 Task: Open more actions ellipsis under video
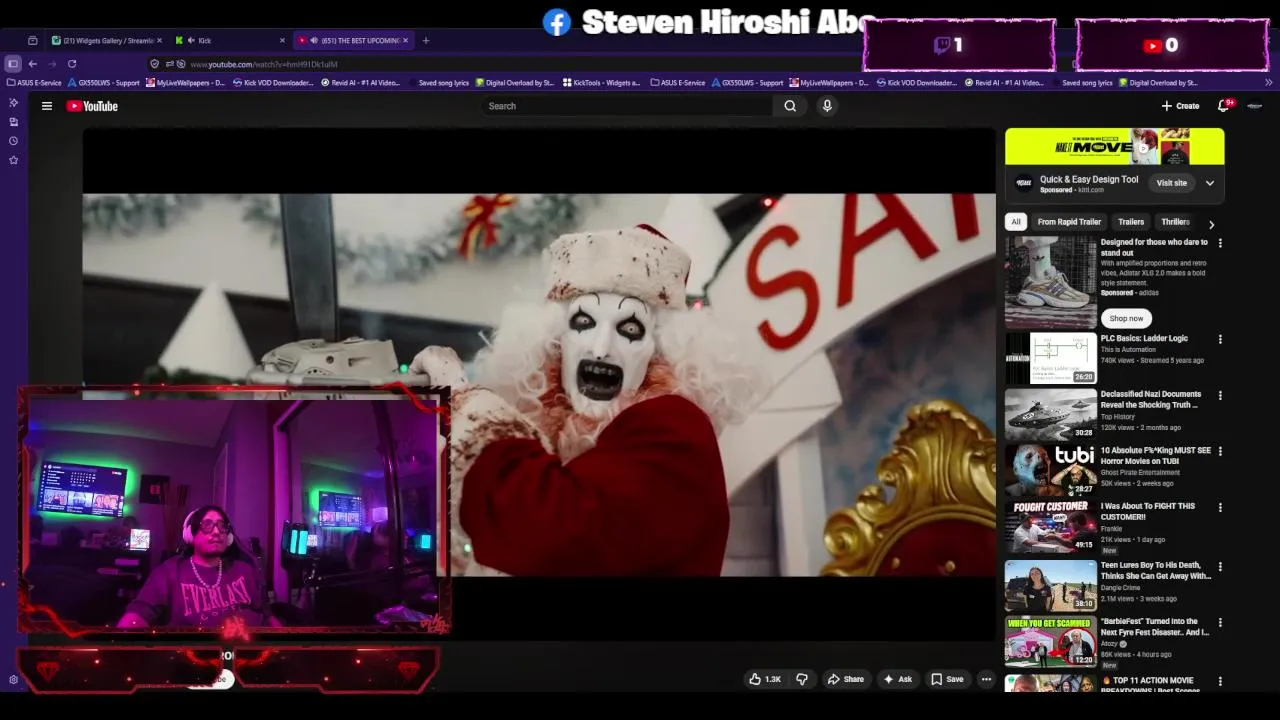point(986,679)
